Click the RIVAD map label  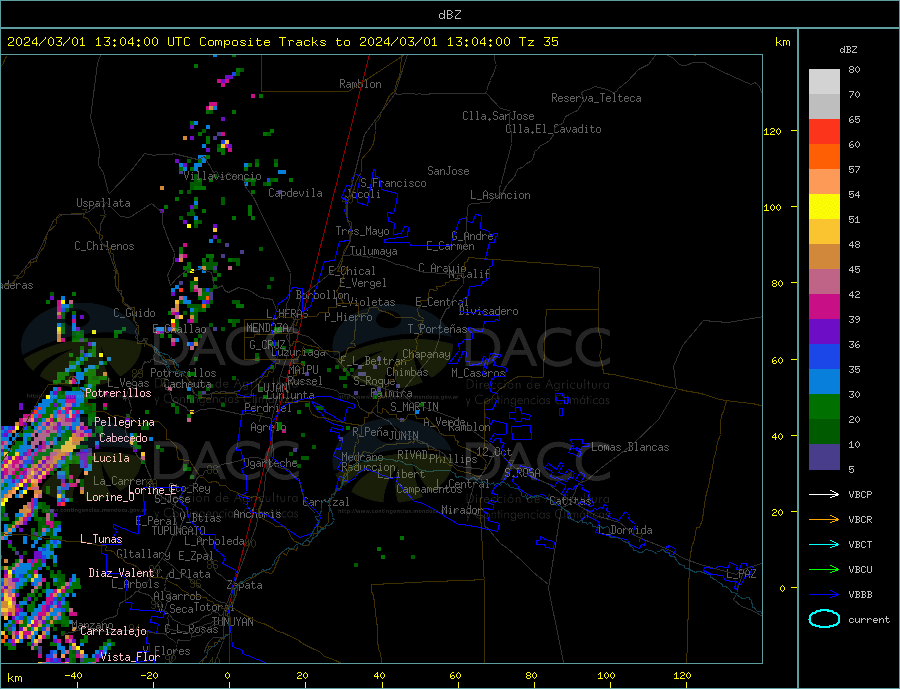[413, 455]
